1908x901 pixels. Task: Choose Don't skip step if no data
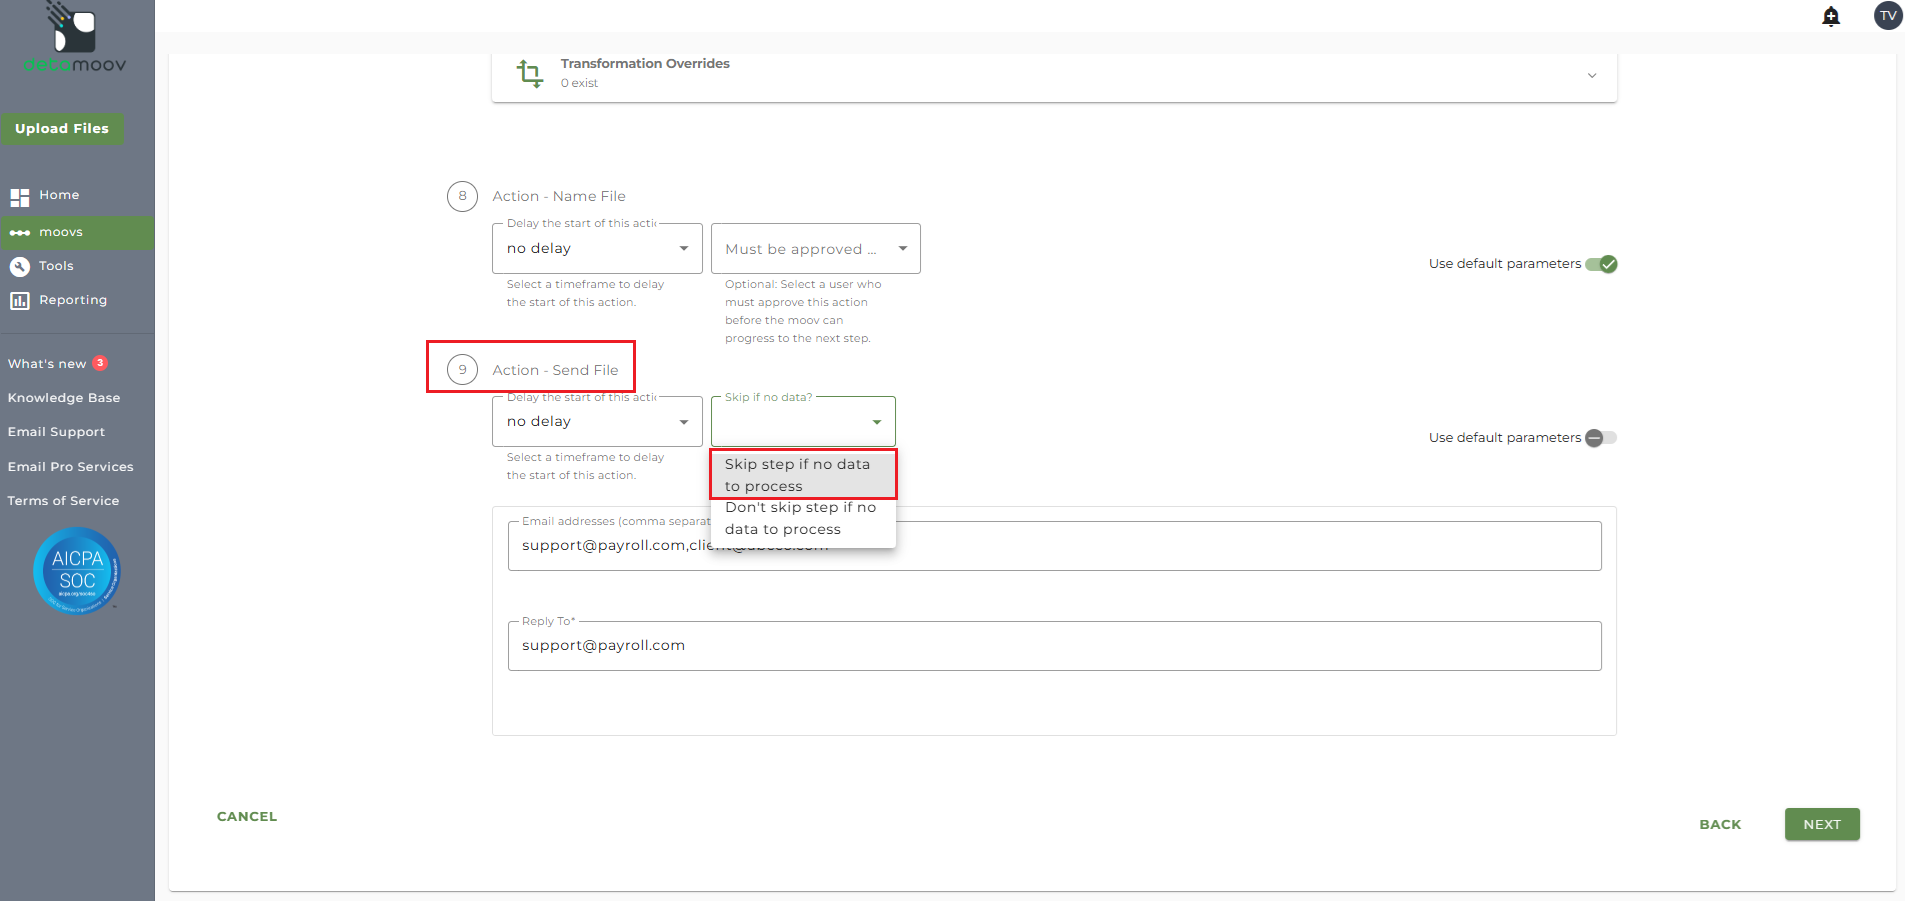[x=803, y=519]
